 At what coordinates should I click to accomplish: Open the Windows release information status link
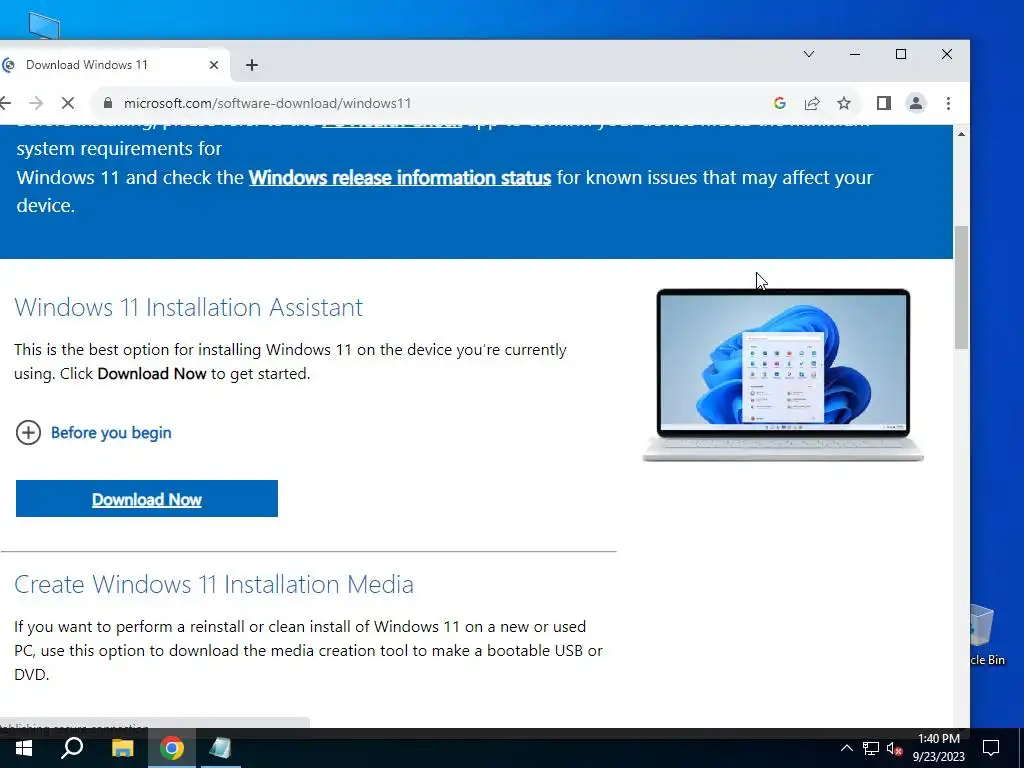tap(400, 178)
